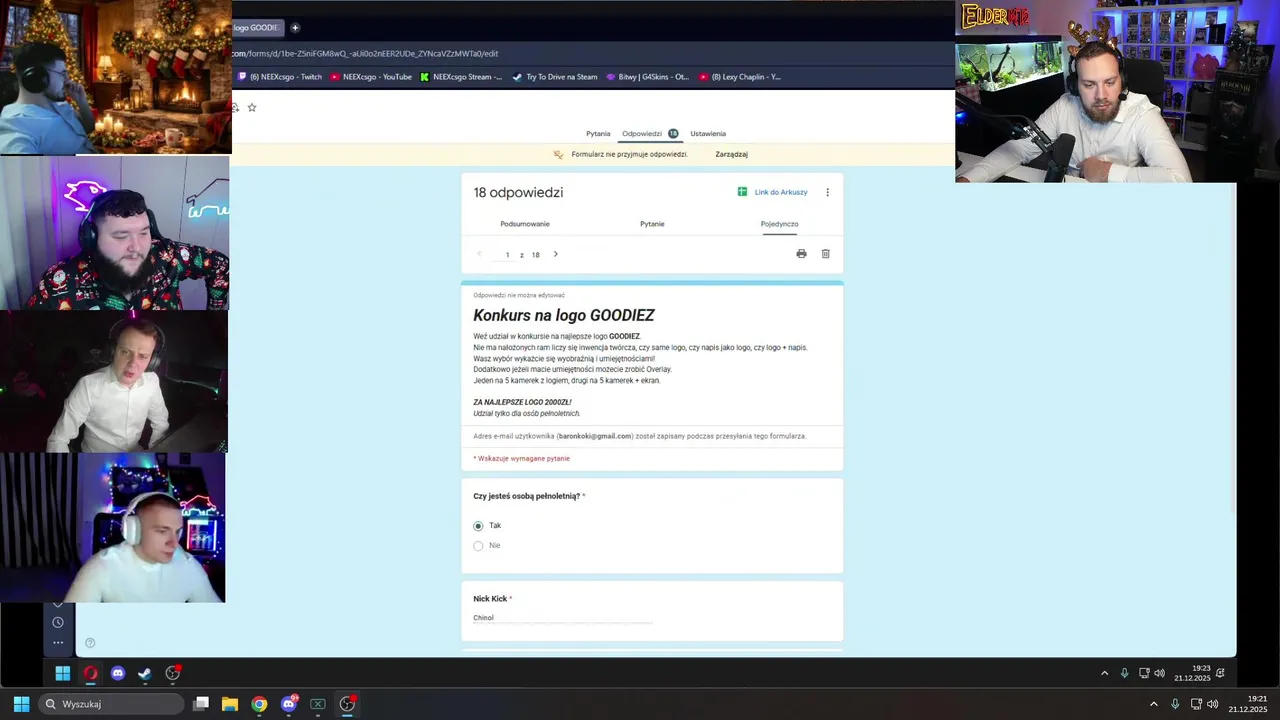
Task: Open the three-dot responses menu
Action: pos(827,192)
